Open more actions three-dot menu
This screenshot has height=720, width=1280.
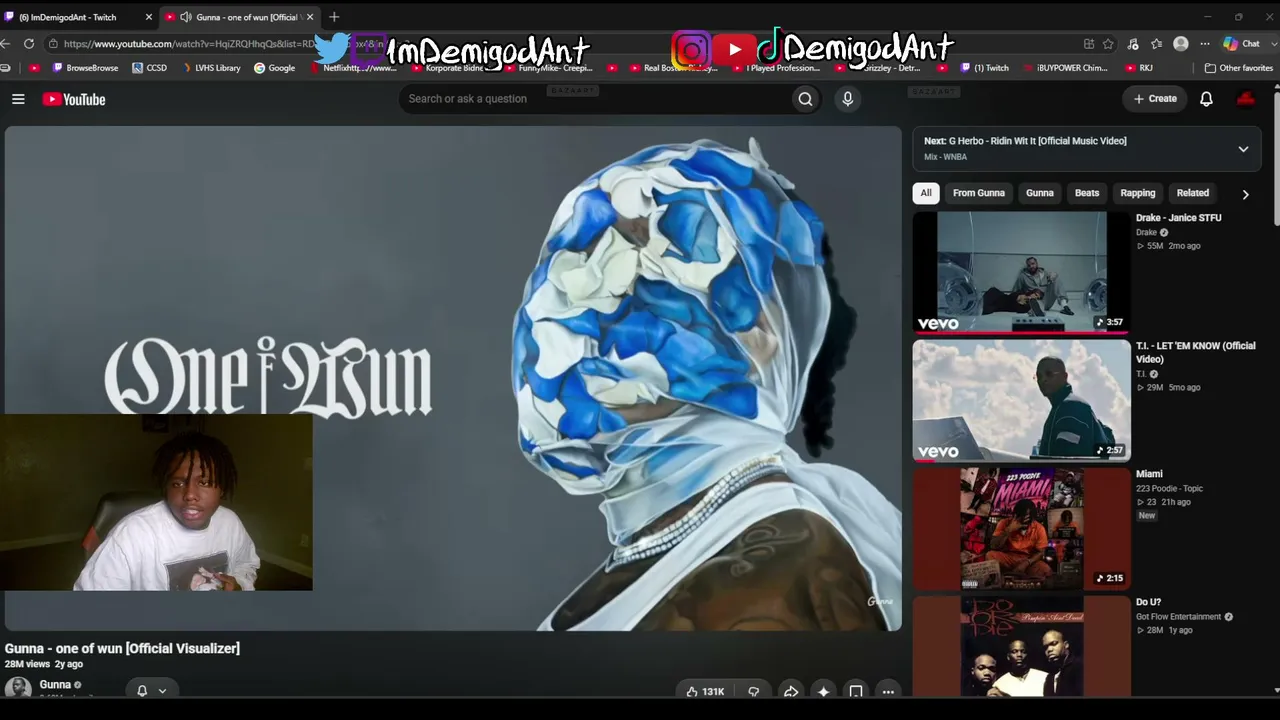click(888, 691)
